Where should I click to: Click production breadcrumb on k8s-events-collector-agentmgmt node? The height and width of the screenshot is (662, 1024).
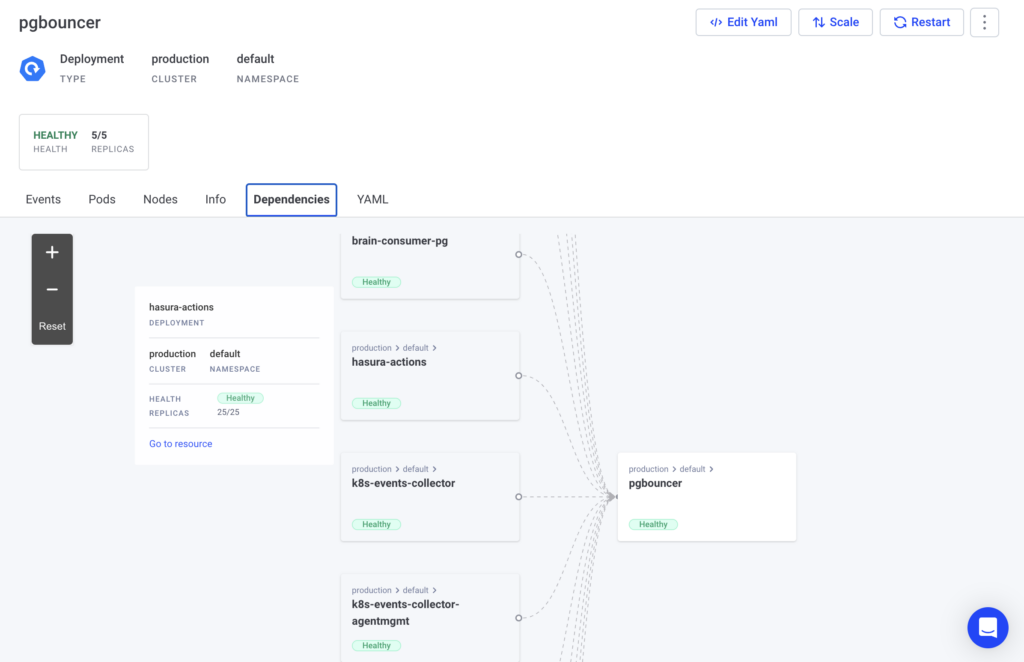click(372, 590)
